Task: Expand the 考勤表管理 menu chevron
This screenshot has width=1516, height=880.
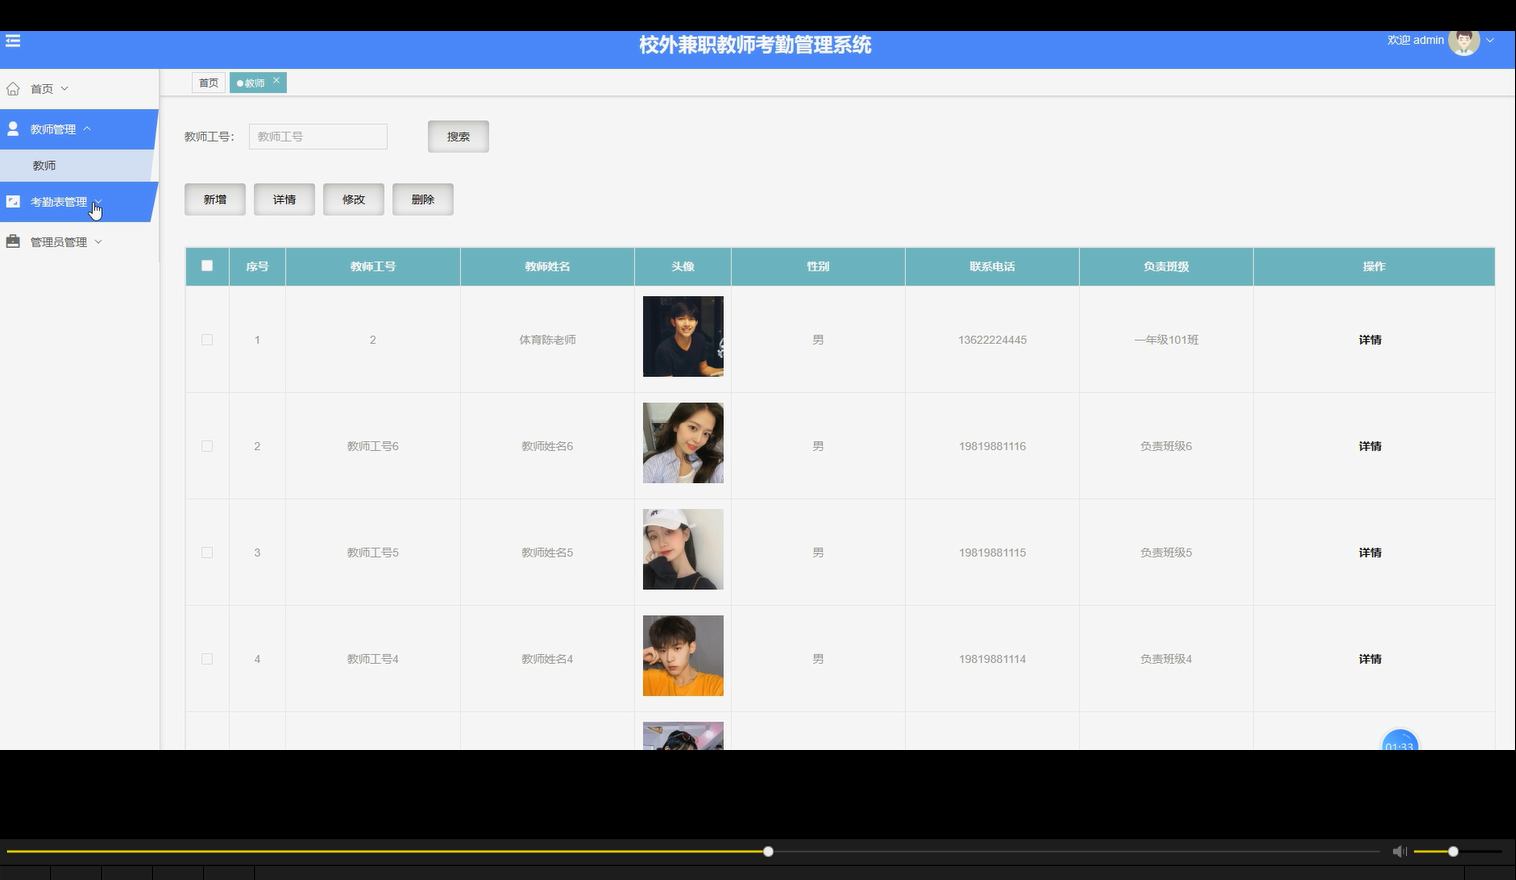Action: 97,202
